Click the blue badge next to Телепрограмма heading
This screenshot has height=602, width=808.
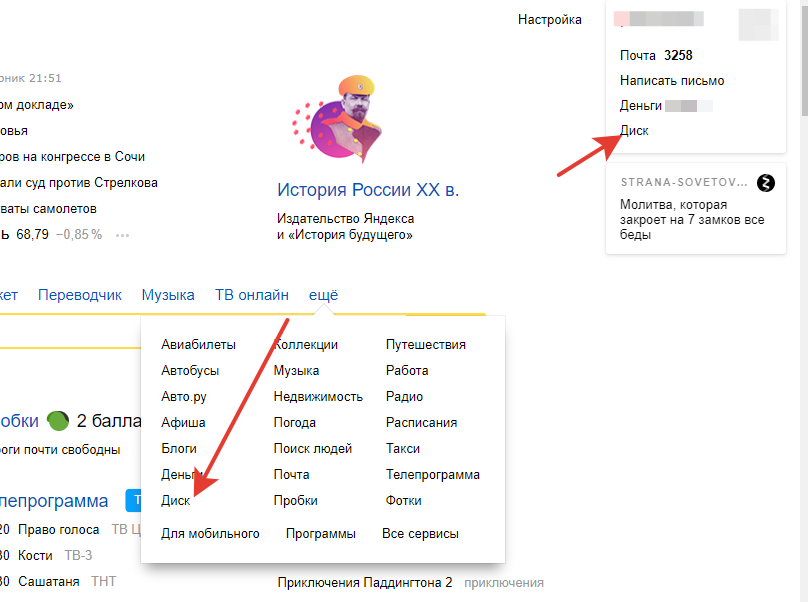pyautogui.click(x=132, y=500)
